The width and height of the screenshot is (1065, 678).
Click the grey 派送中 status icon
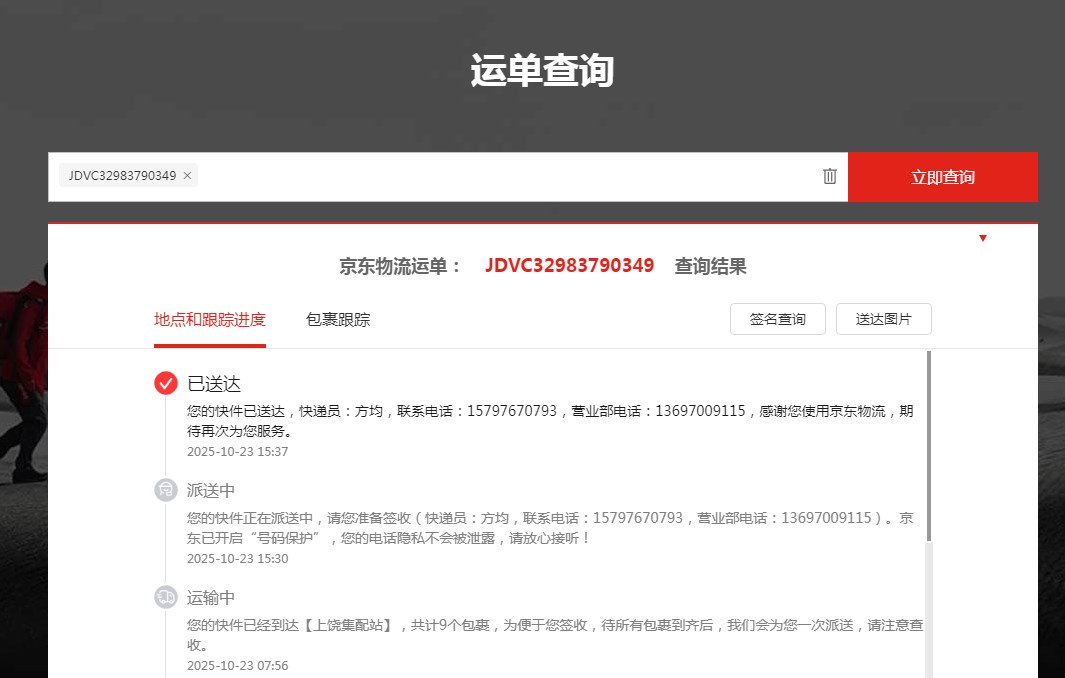click(166, 490)
